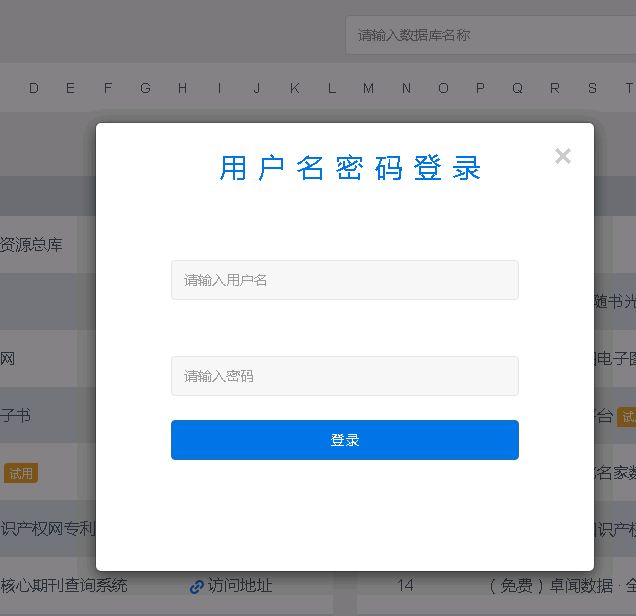Focus the 请输入密码 password field

344,376
